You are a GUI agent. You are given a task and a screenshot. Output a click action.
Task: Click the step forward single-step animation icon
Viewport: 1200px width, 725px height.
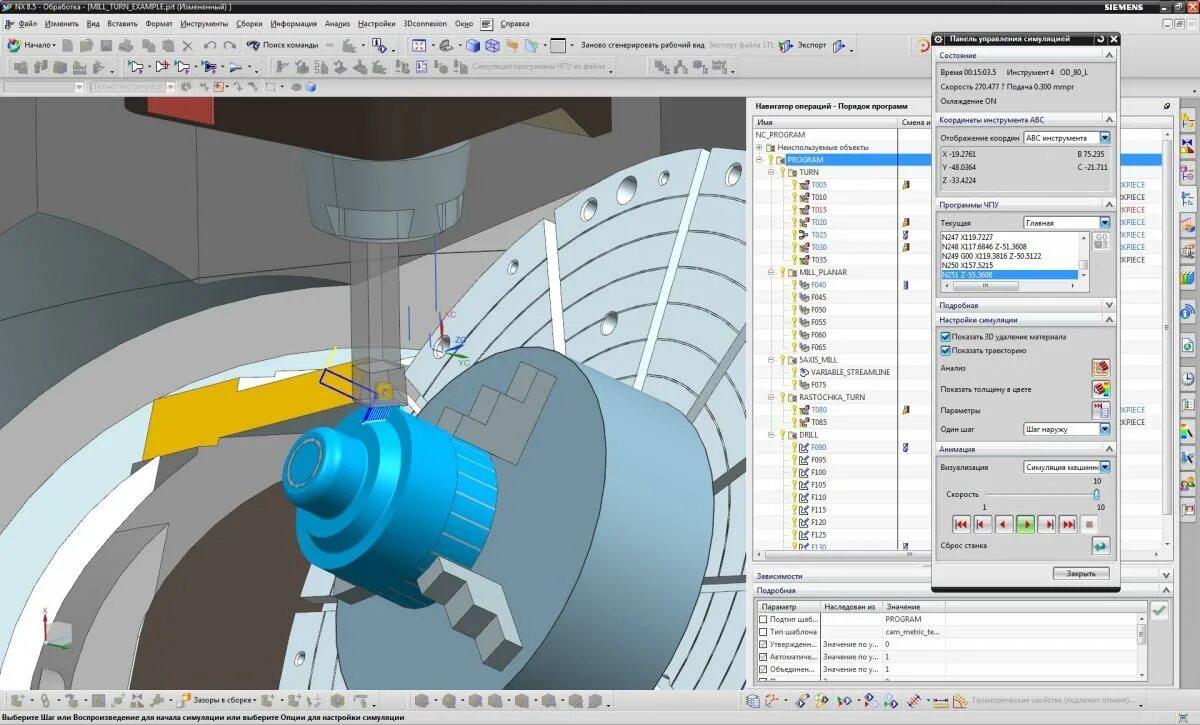click(x=1047, y=524)
